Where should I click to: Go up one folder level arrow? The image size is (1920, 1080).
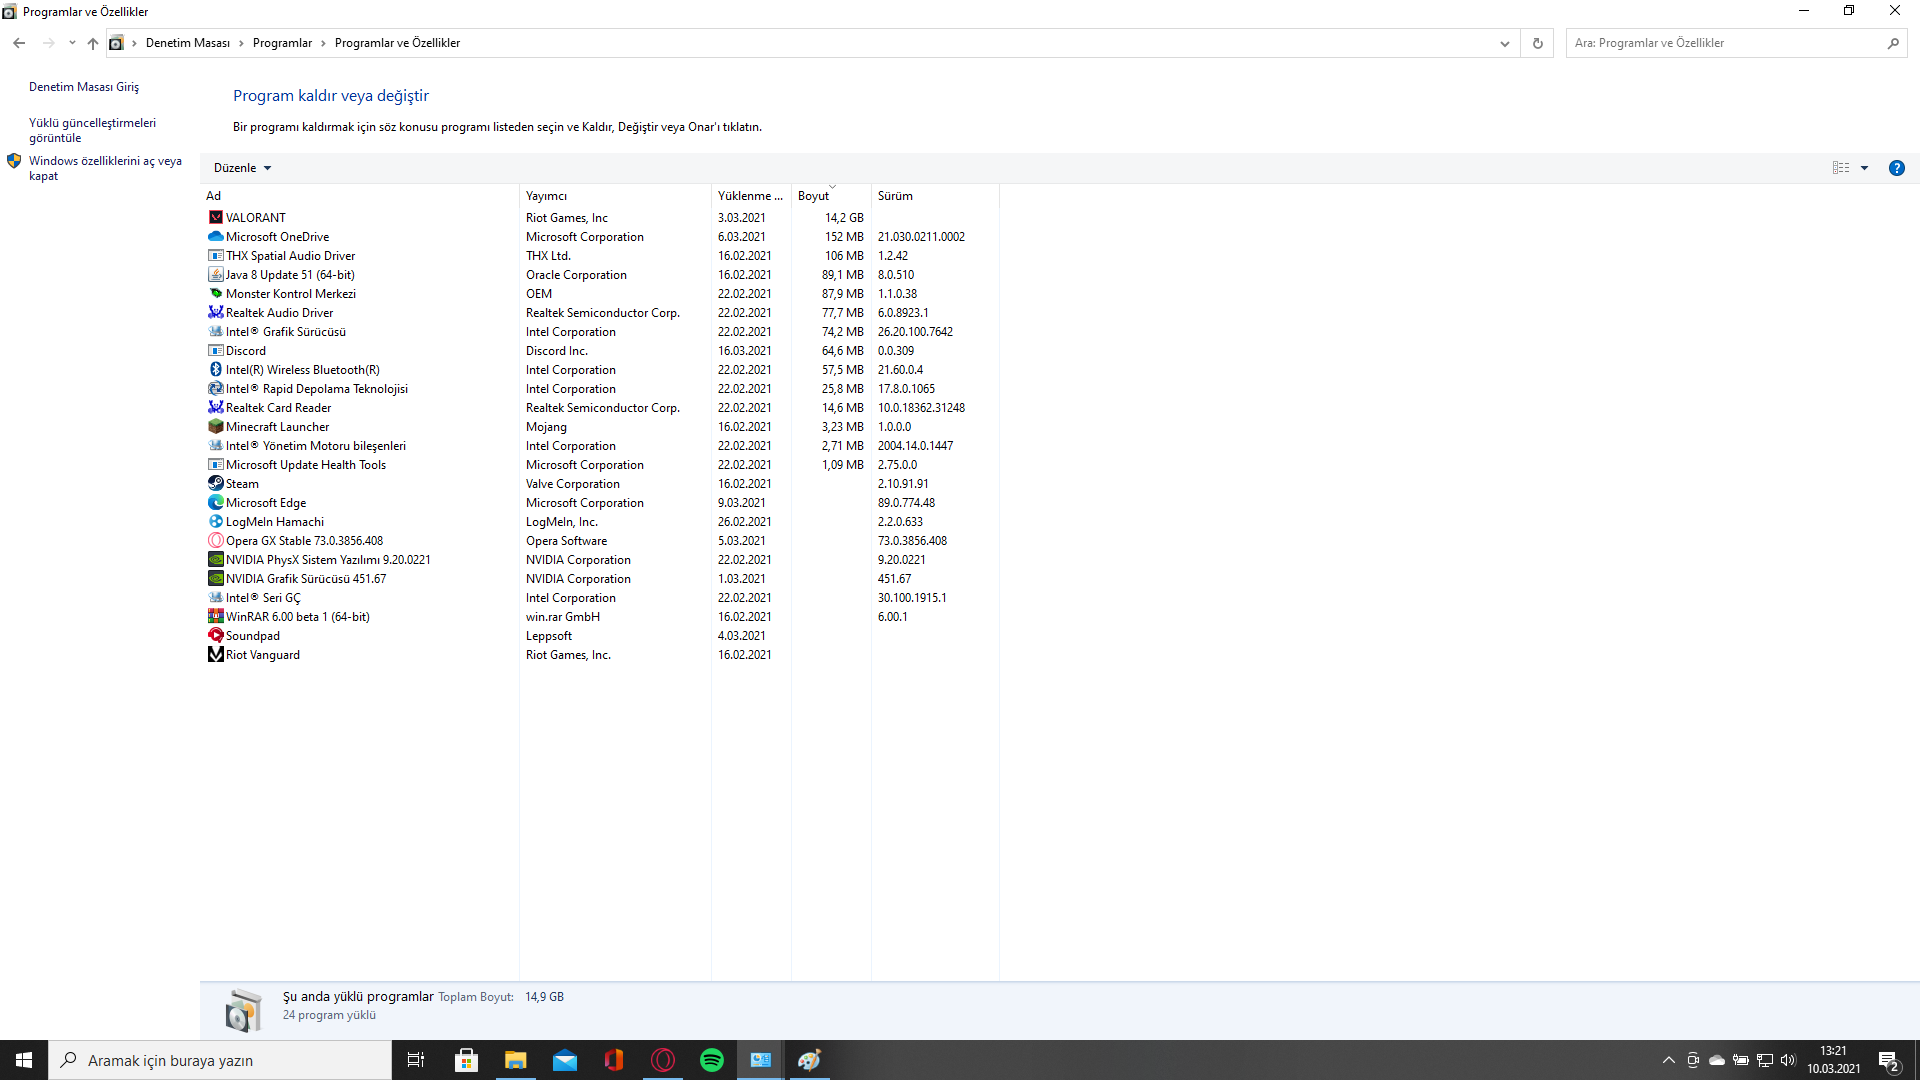click(x=93, y=43)
